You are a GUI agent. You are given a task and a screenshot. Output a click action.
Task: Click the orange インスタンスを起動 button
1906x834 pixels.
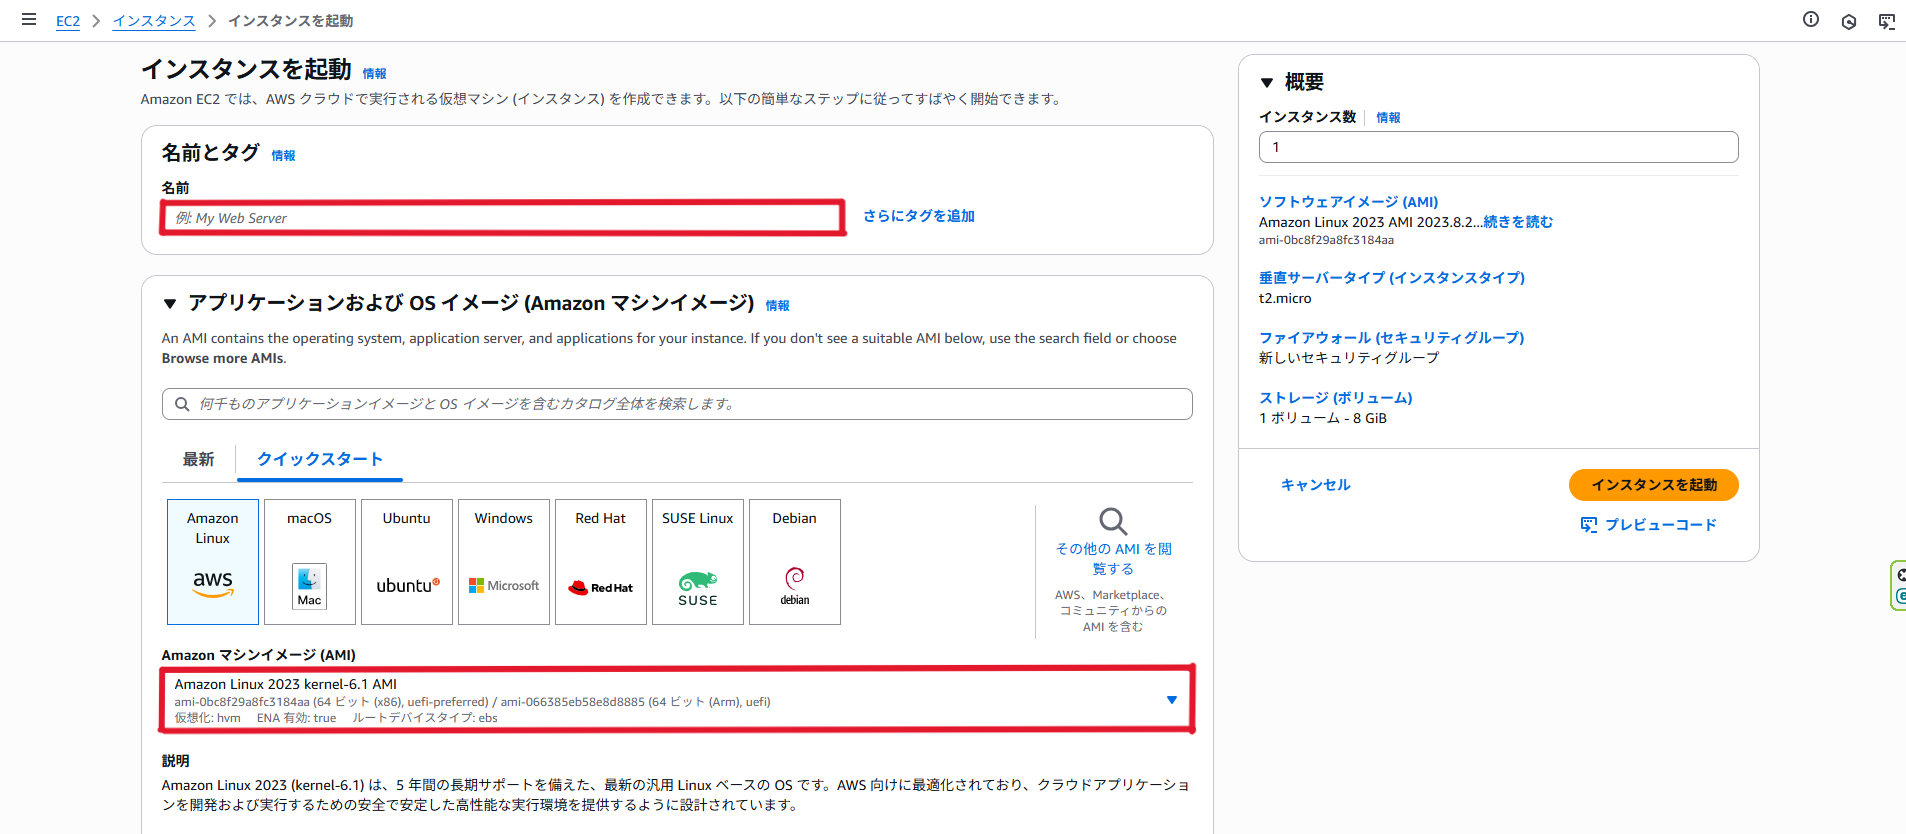[x=1654, y=485]
